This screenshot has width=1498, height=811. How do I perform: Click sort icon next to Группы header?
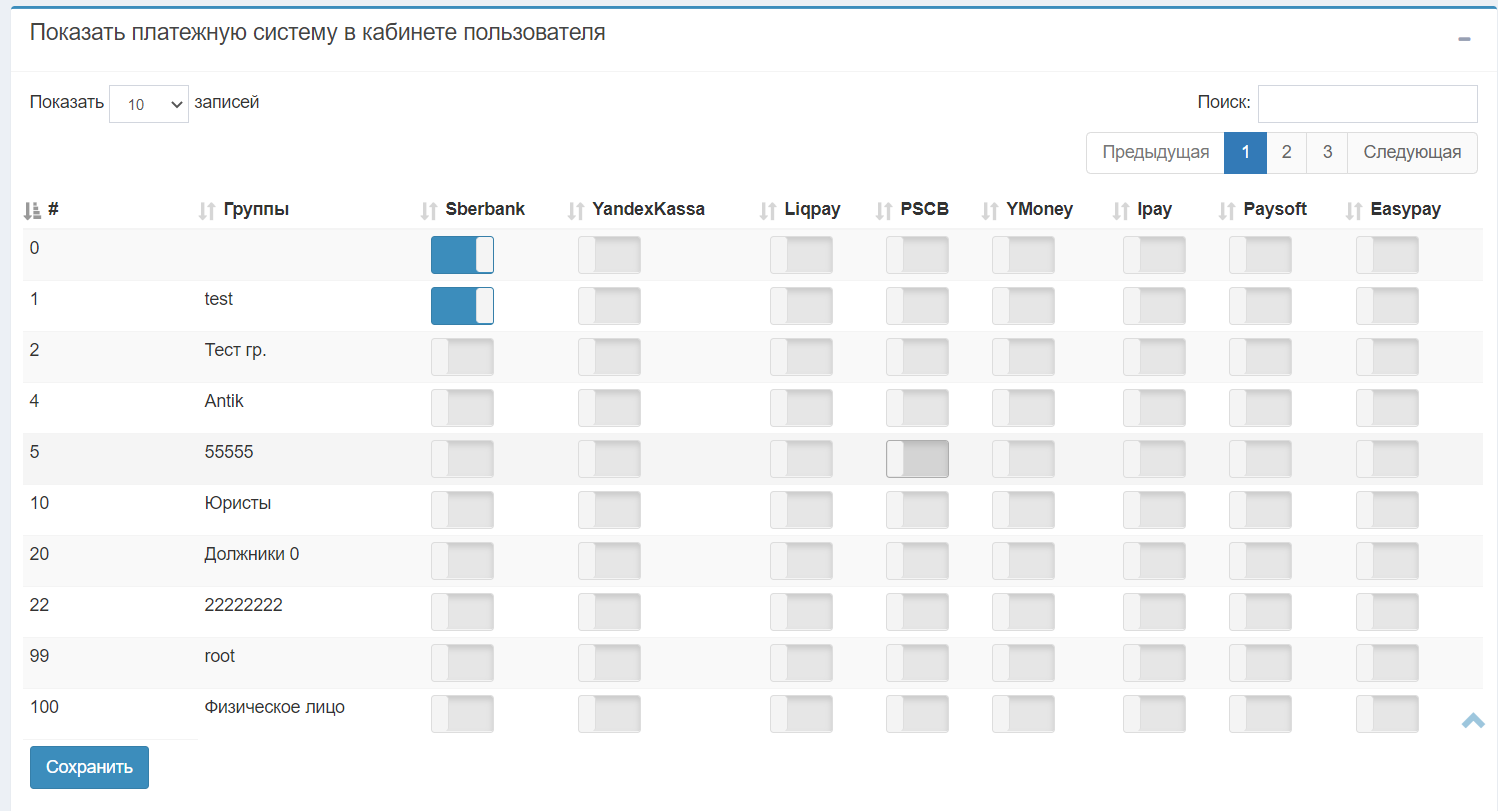coord(207,210)
